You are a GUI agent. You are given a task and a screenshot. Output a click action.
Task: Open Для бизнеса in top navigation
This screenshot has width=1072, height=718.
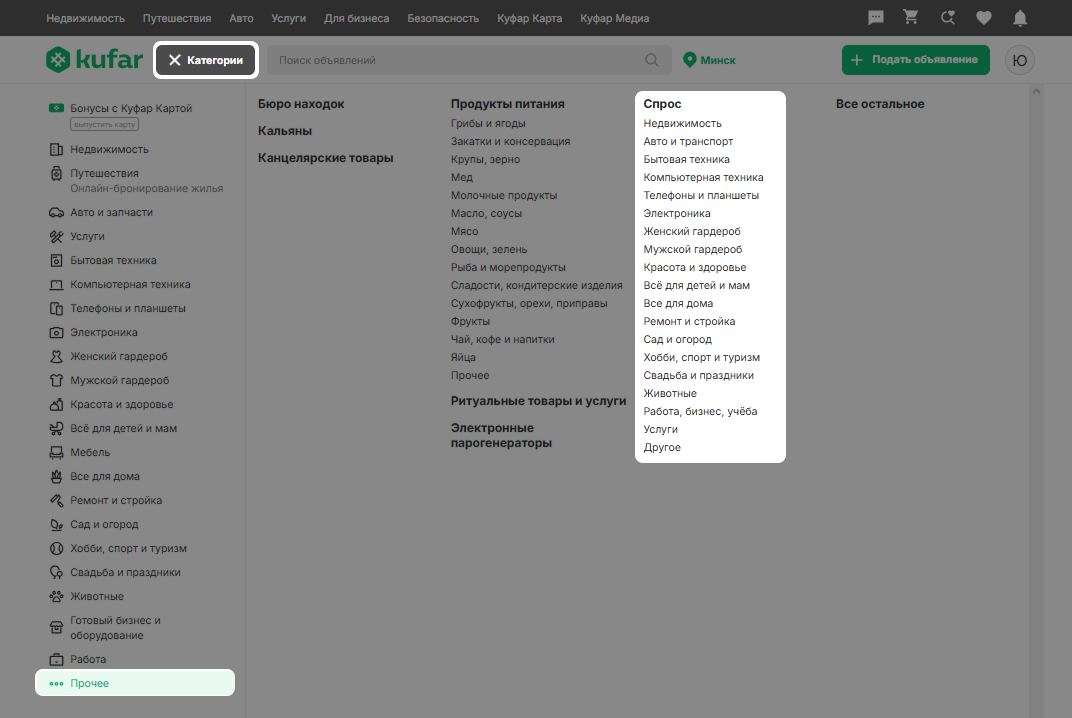tap(357, 18)
